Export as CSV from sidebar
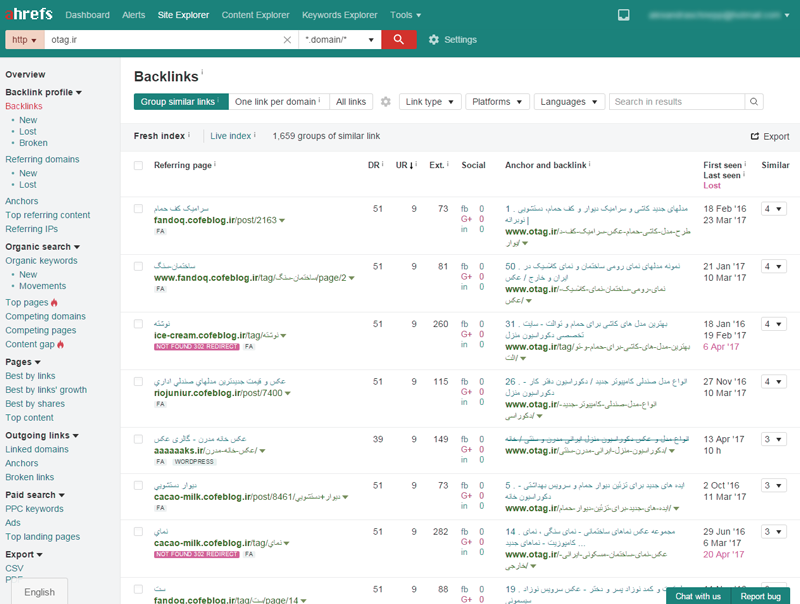Viewport: 800px width, 604px height. (x=14, y=568)
